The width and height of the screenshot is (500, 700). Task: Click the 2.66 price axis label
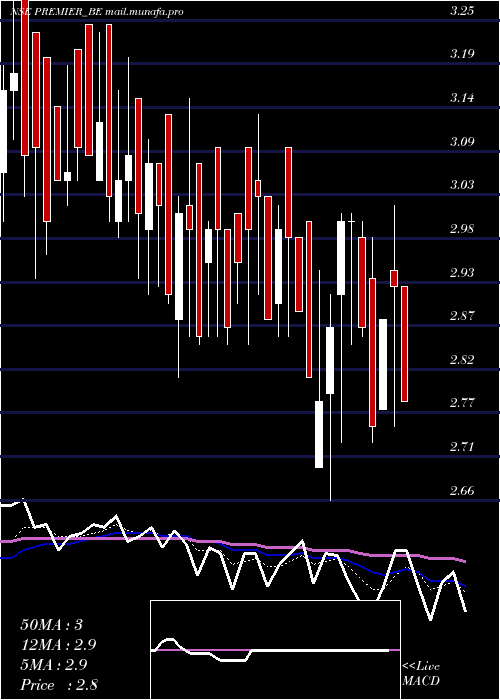tap(462, 491)
